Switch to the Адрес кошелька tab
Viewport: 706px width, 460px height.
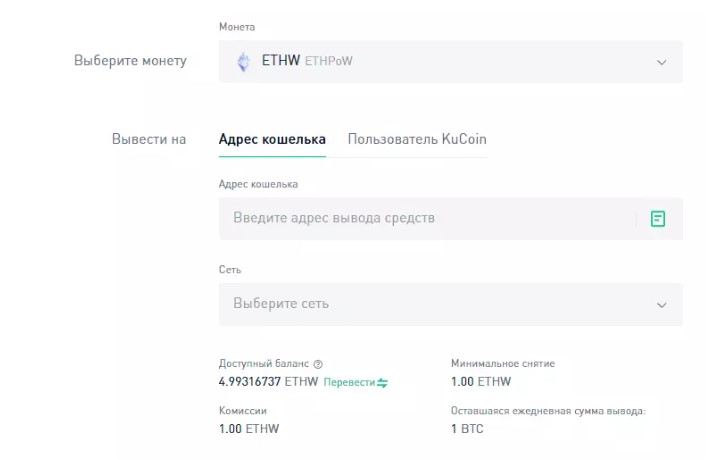click(x=272, y=139)
